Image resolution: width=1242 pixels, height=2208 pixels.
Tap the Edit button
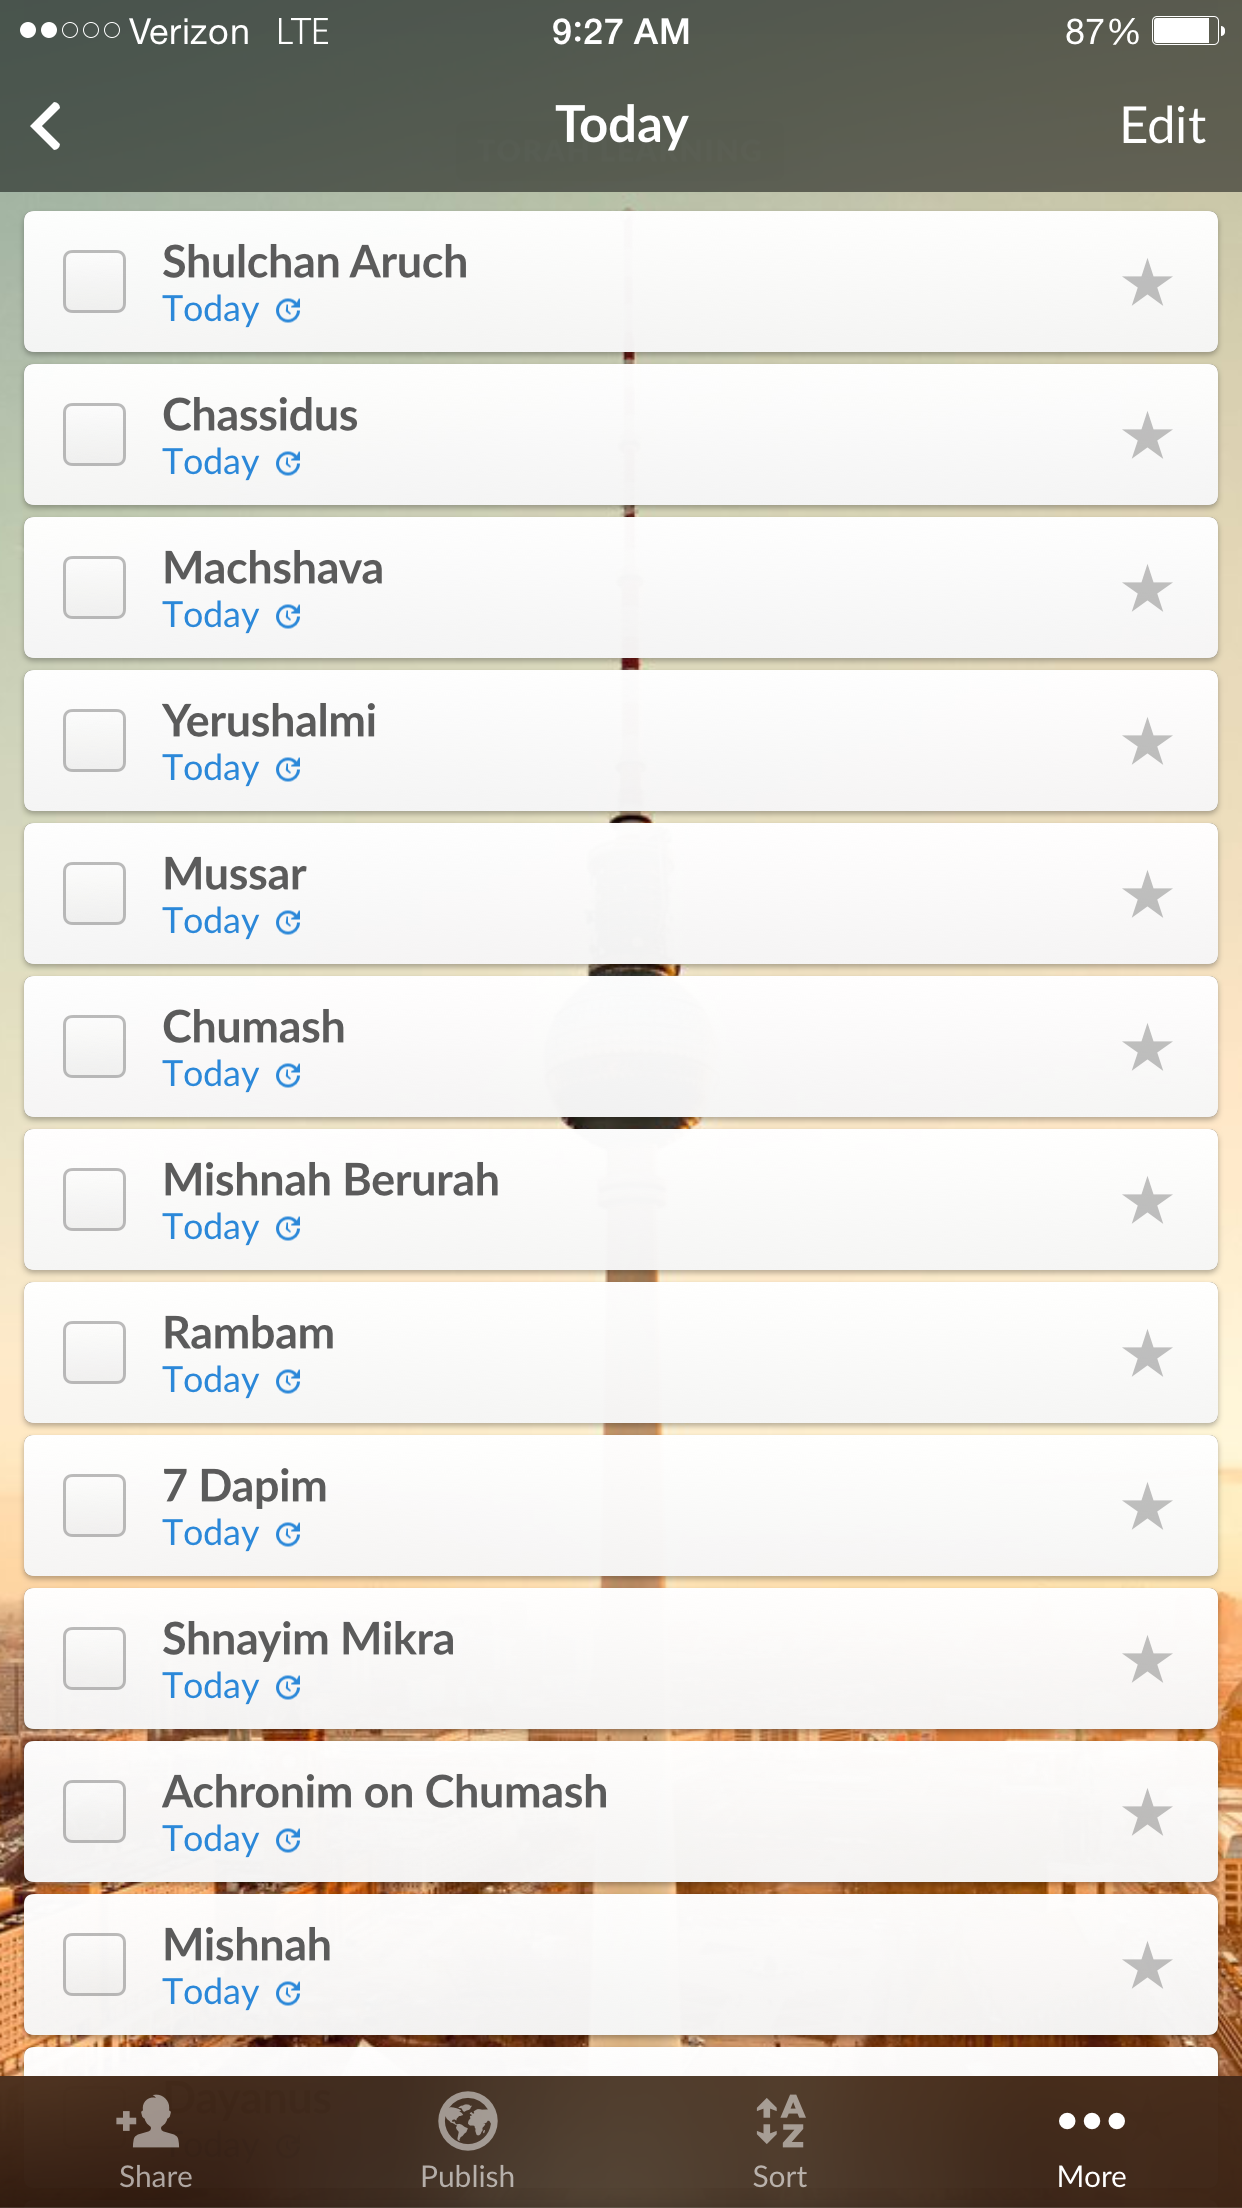click(1162, 127)
